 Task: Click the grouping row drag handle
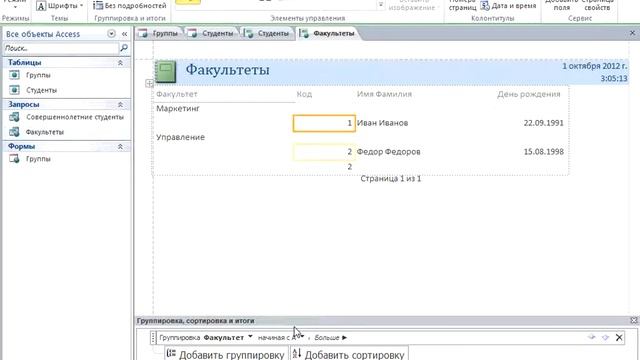[x=153, y=338]
